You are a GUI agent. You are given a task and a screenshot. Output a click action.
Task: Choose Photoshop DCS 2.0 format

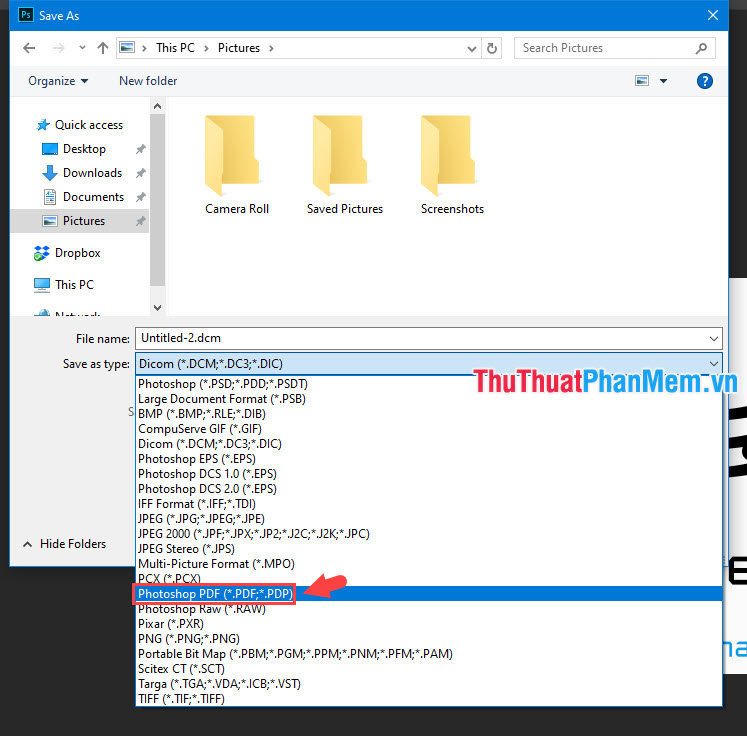pyautogui.click(x=428, y=489)
